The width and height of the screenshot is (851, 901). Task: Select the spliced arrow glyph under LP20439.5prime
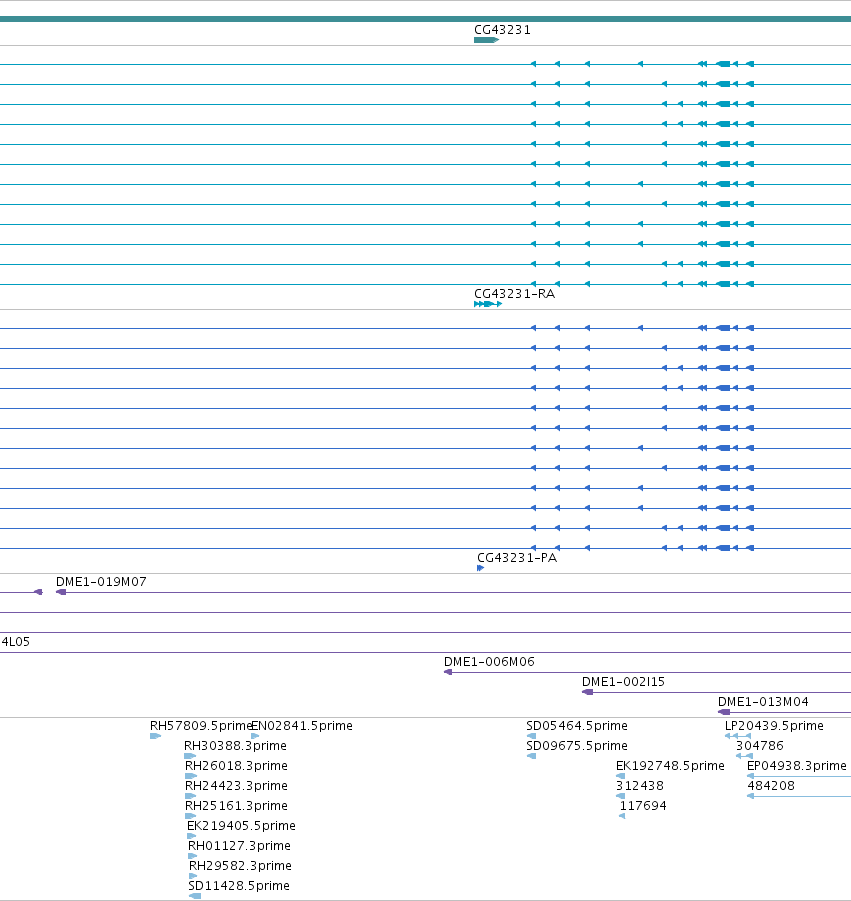point(738,736)
